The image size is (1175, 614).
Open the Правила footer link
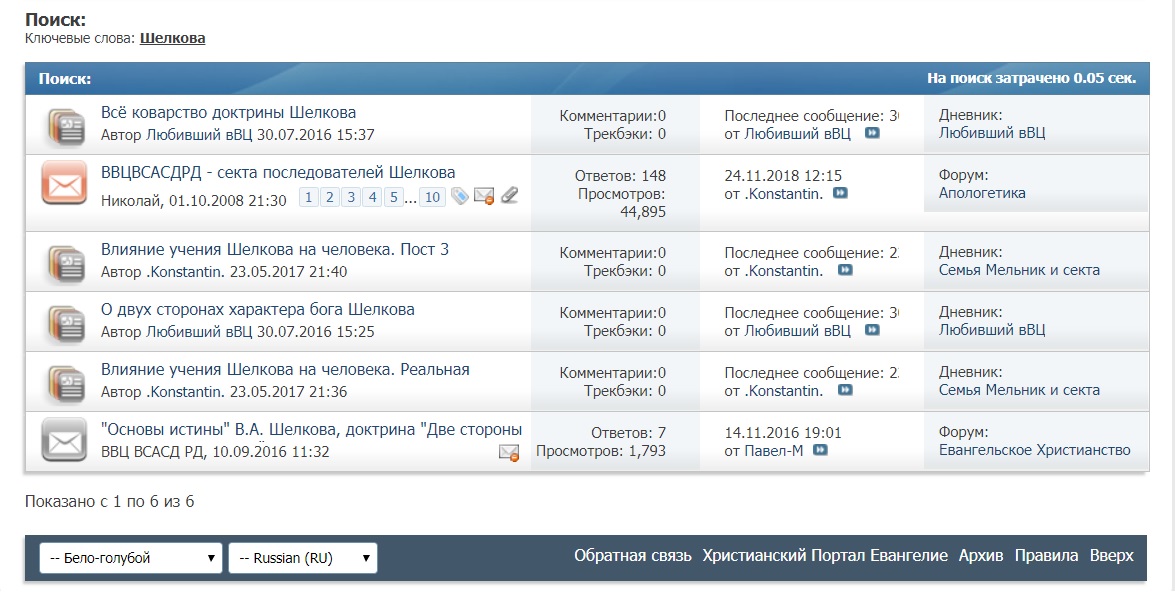pyautogui.click(x=1046, y=556)
